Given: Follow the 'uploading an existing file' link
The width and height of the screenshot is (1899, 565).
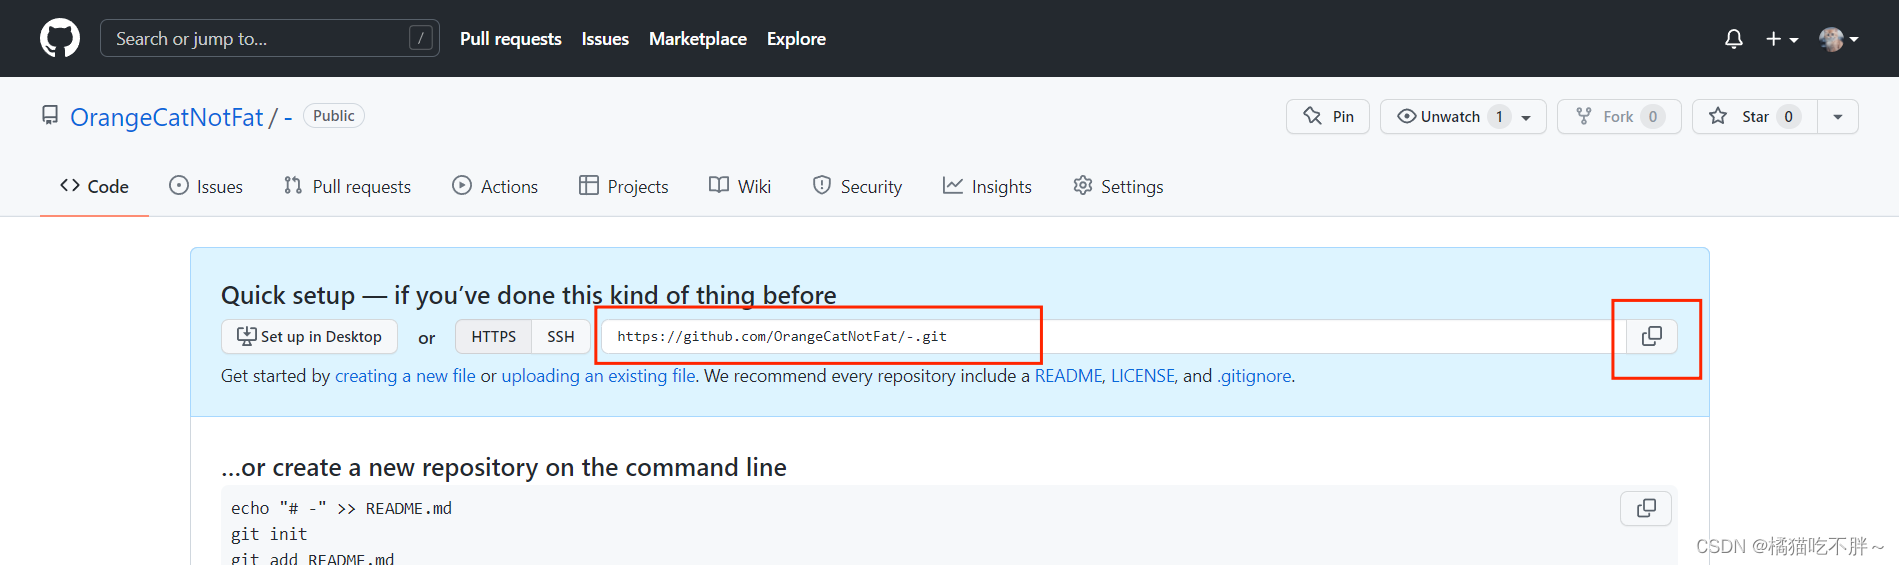Looking at the screenshot, I should pos(598,376).
